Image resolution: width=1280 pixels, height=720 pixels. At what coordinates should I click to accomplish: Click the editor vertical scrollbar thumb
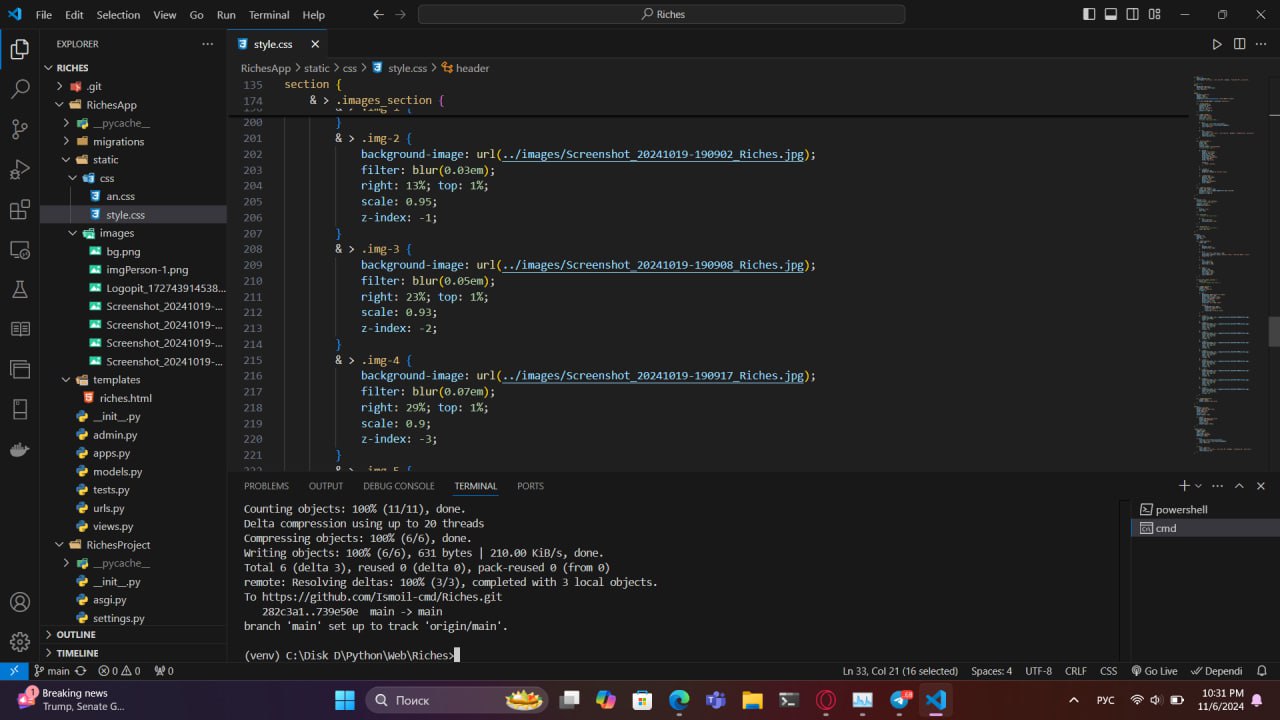(1273, 332)
